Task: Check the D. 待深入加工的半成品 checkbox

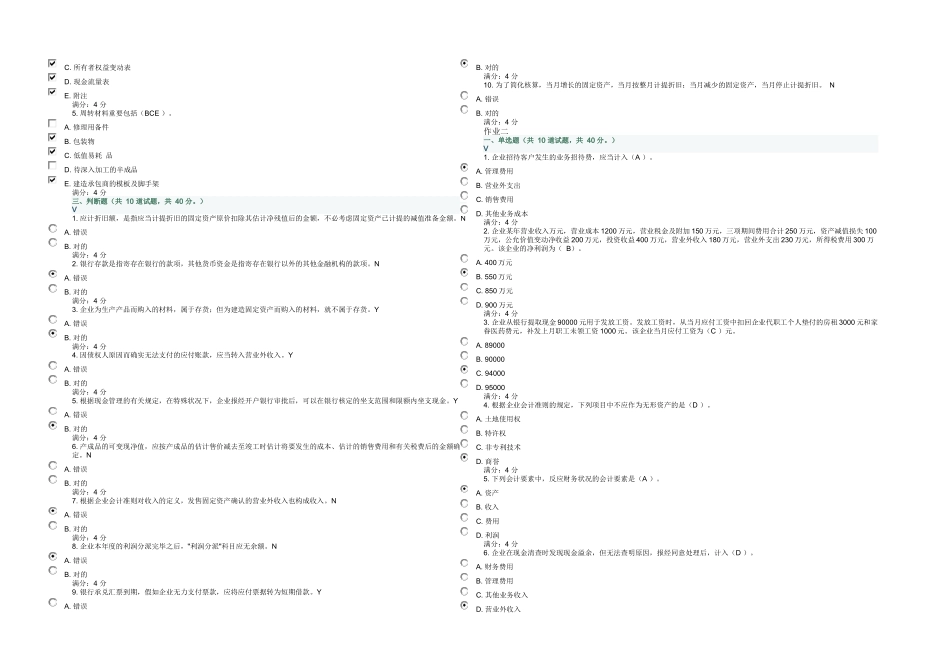Action: coord(52,165)
